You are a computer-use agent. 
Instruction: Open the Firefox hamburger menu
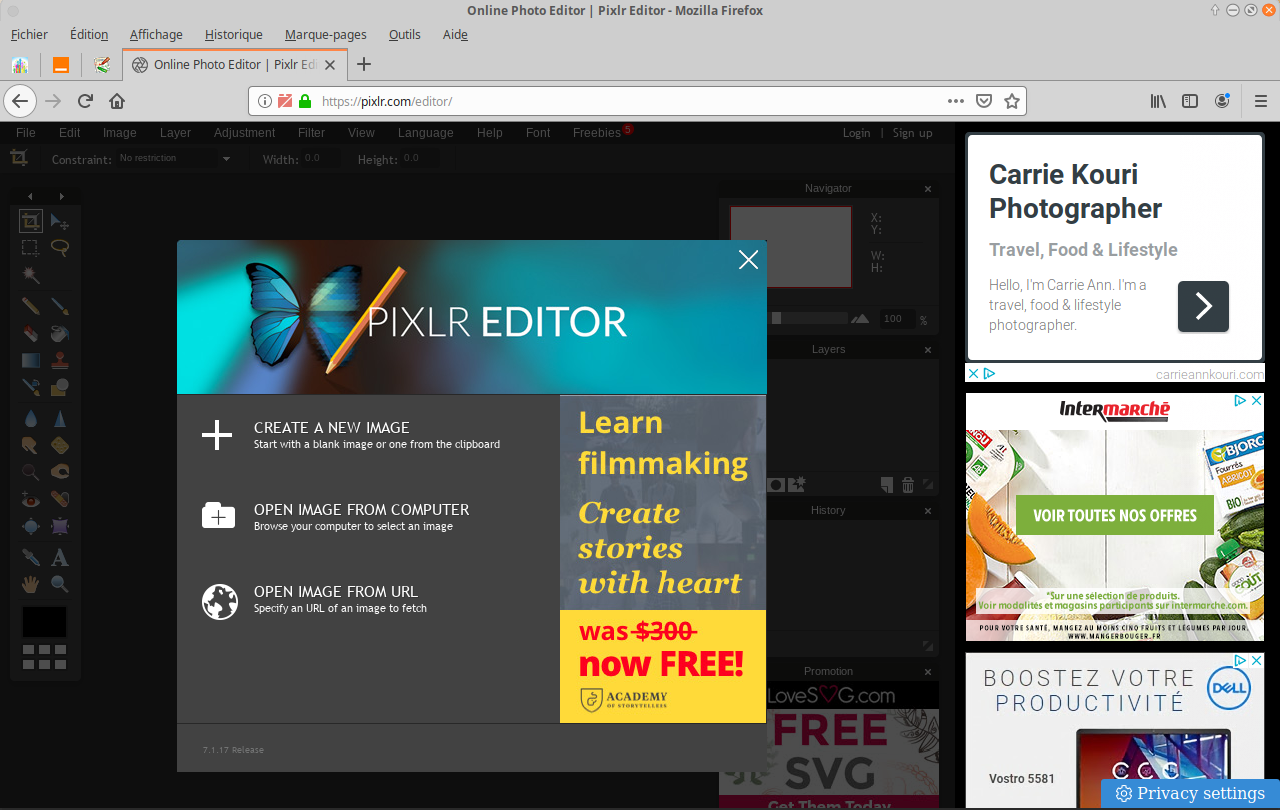[1261, 101]
